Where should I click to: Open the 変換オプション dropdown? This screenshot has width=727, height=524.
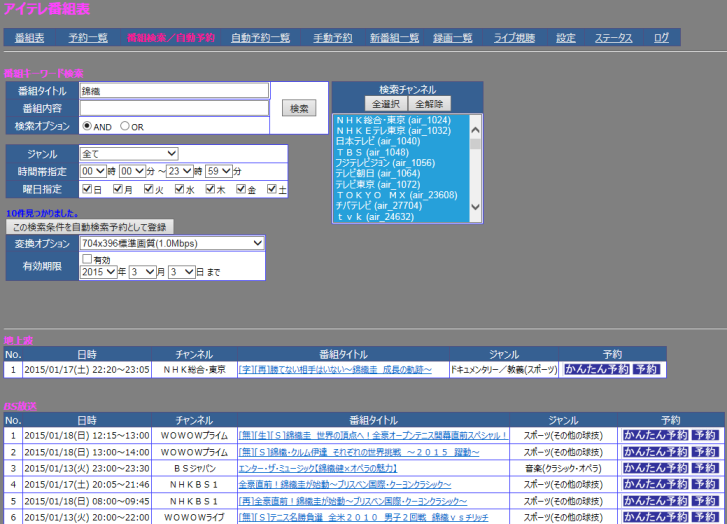pyautogui.click(x=172, y=243)
